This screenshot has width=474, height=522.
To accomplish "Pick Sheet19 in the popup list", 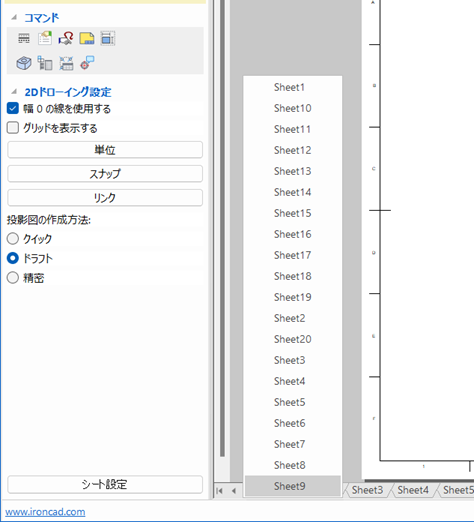I will (293, 297).
